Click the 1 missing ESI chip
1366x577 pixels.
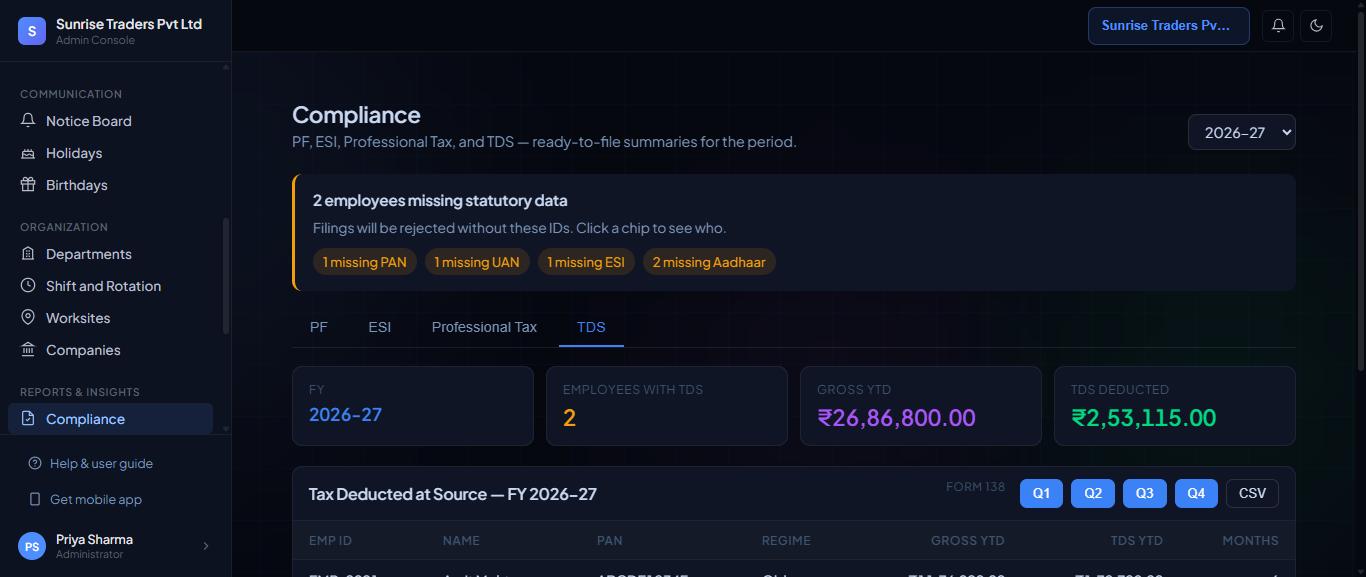586,262
